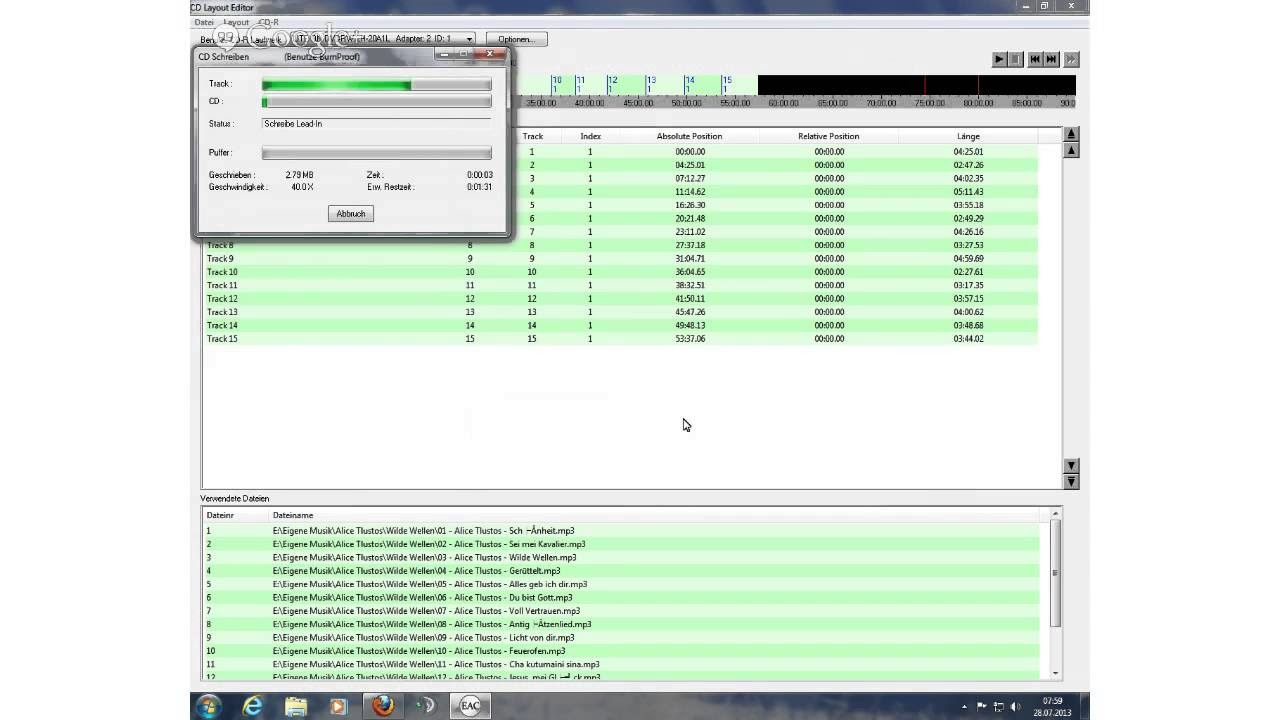The width and height of the screenshot is (1280, 720).
Task: Select the Track 10 row
Action: click(x=620, y=272)
